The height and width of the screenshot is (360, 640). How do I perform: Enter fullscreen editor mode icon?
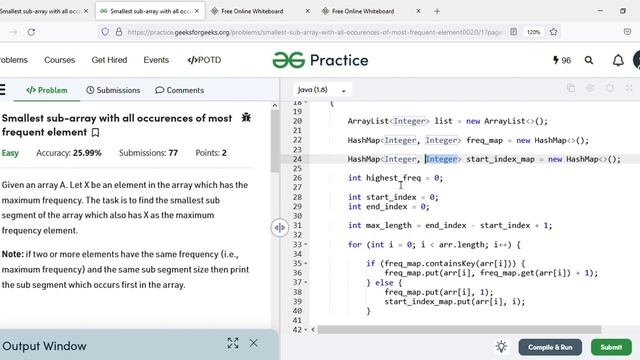point(629,88)
